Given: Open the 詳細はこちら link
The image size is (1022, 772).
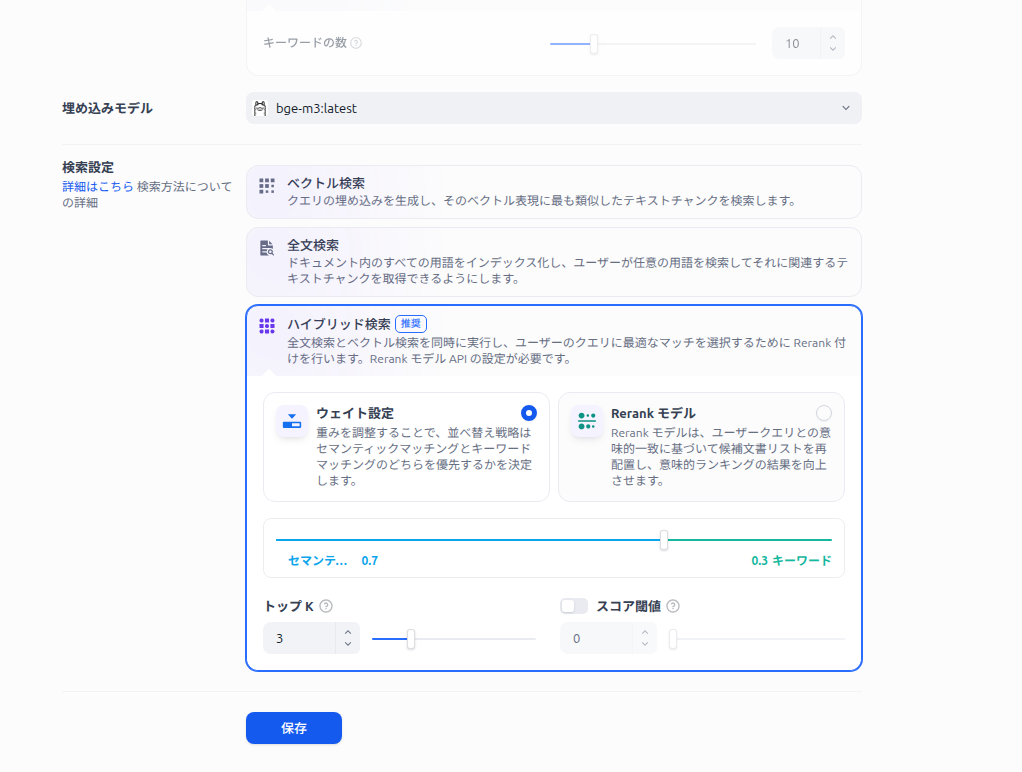Looking at the screenshot, I should pyautogui.click(x=98, y=186).
